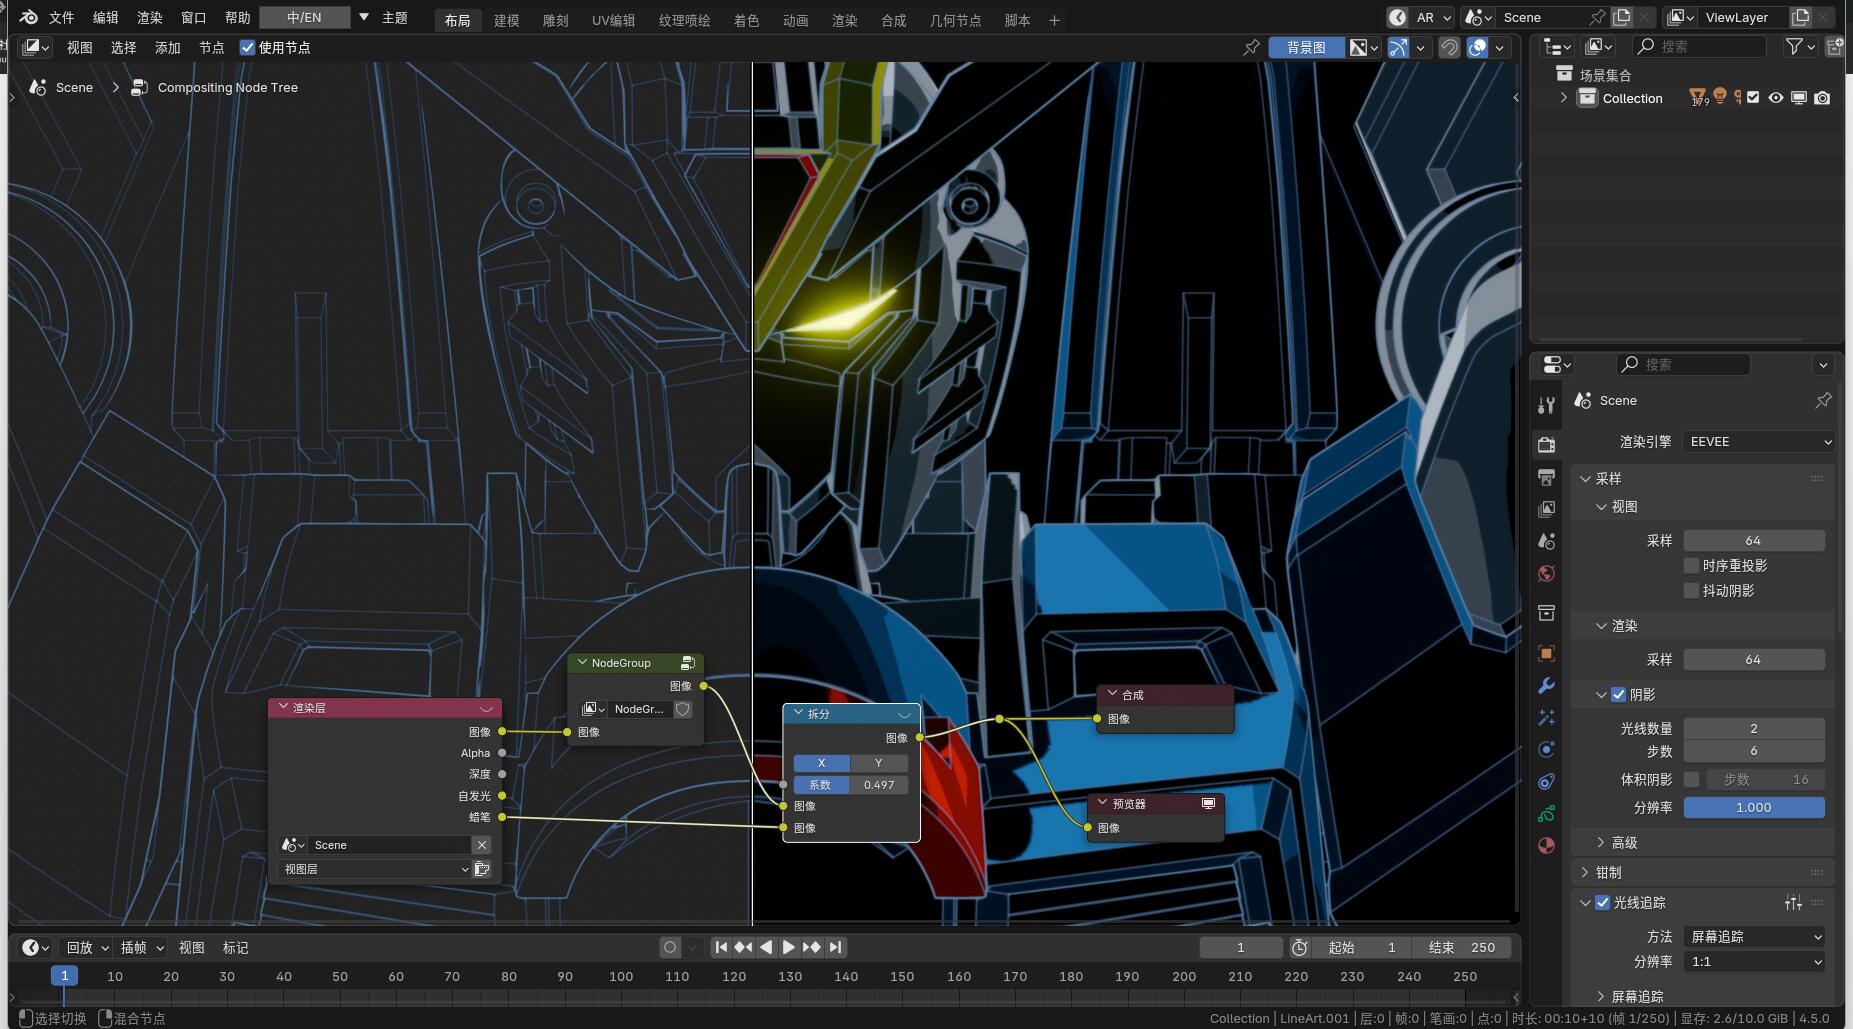Jump to timeline start frame
Image resolution: width=1853 pixels, height=1029 pixels.
click(720, 947)
